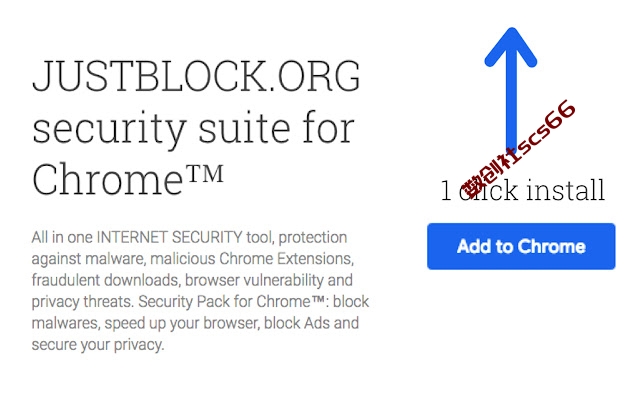Click the 'privacy threats' phrase
Image resolution: width=640 pixels, height=400 pixels.
(83, 302)
